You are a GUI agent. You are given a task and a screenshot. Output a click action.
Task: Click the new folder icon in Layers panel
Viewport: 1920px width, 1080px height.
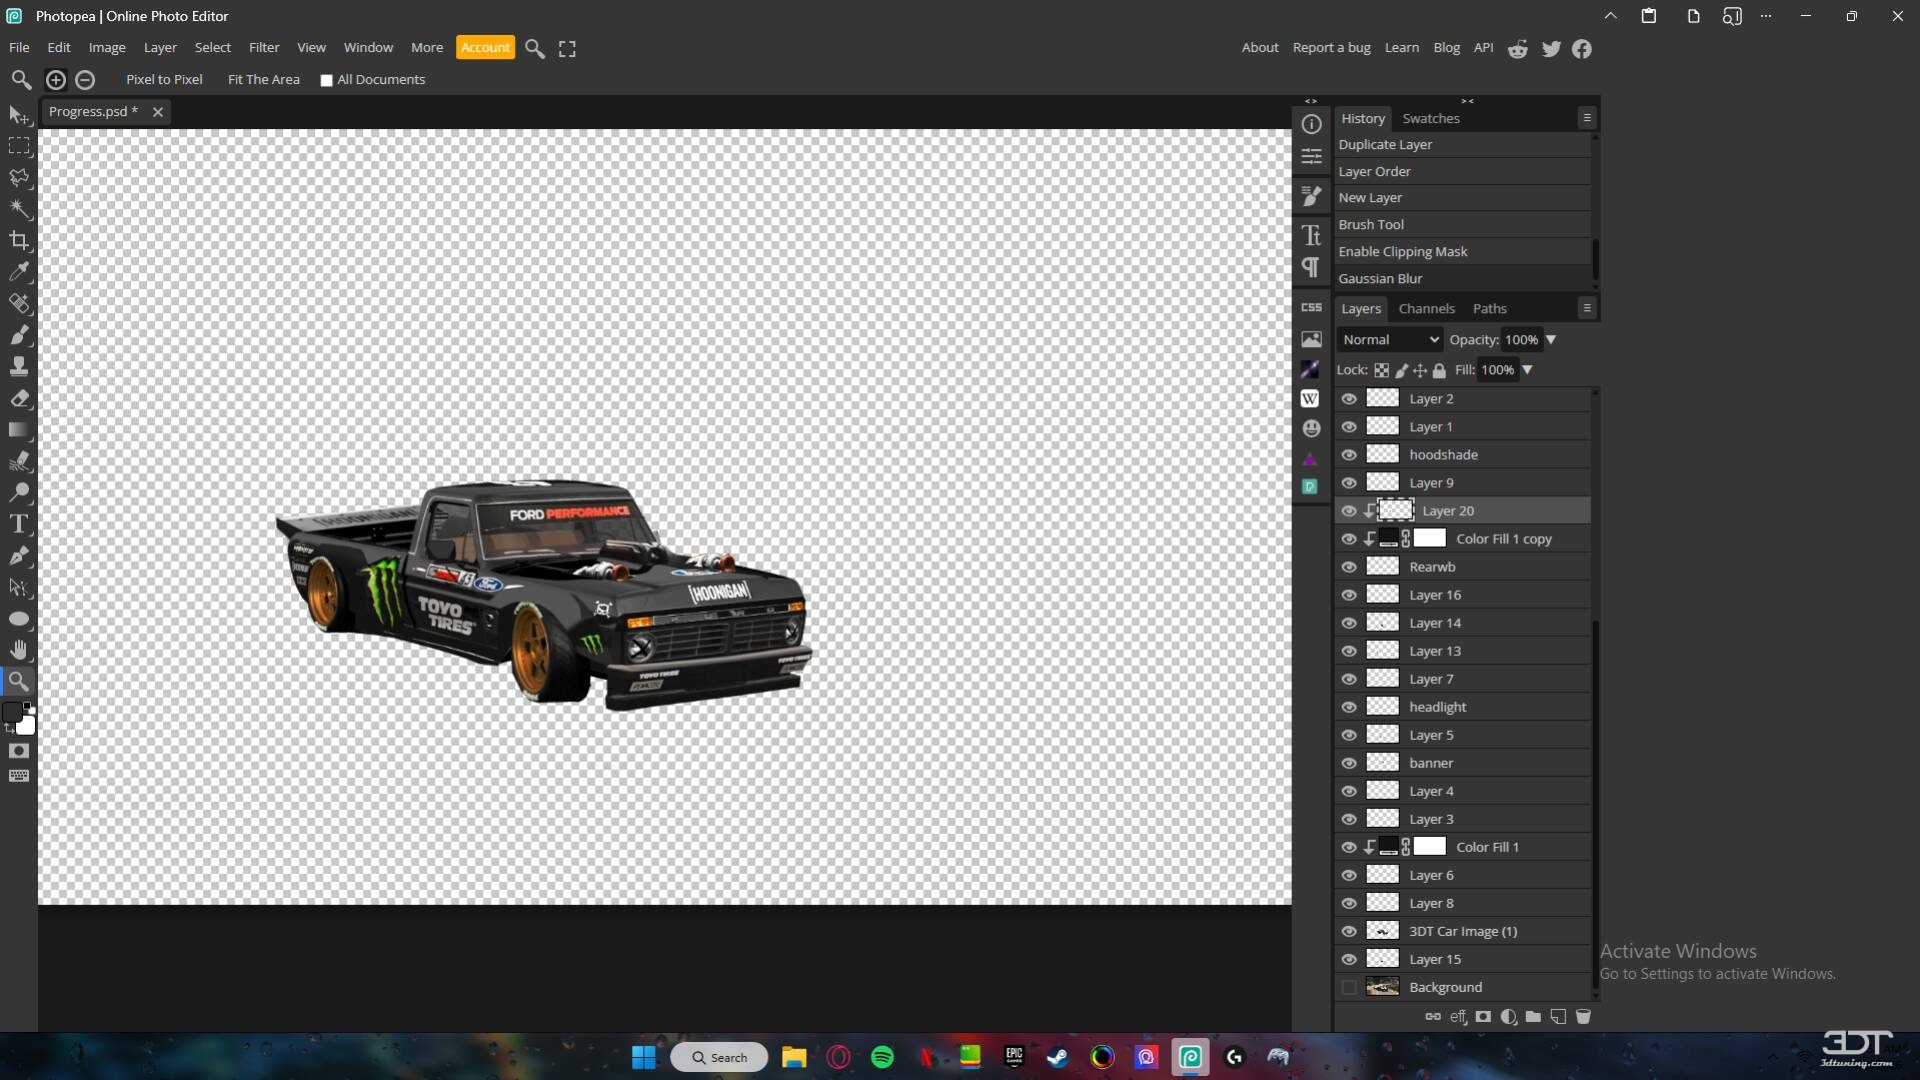1533,1017
